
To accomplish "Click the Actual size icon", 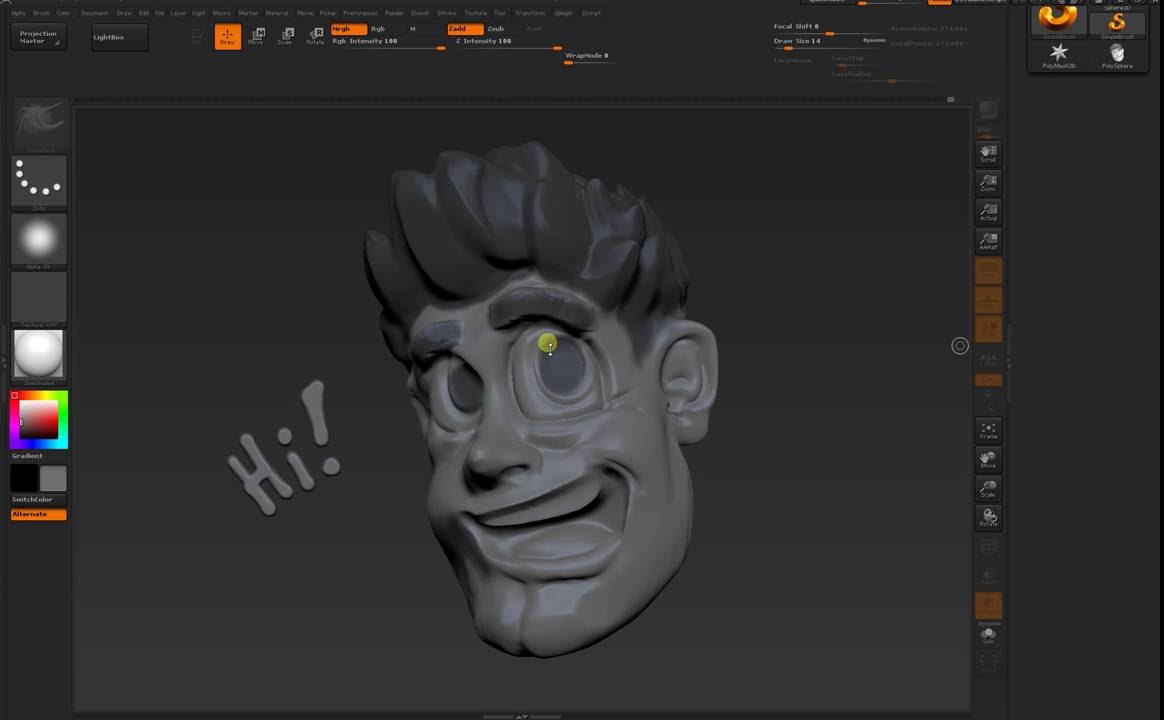I will [988, 212].
